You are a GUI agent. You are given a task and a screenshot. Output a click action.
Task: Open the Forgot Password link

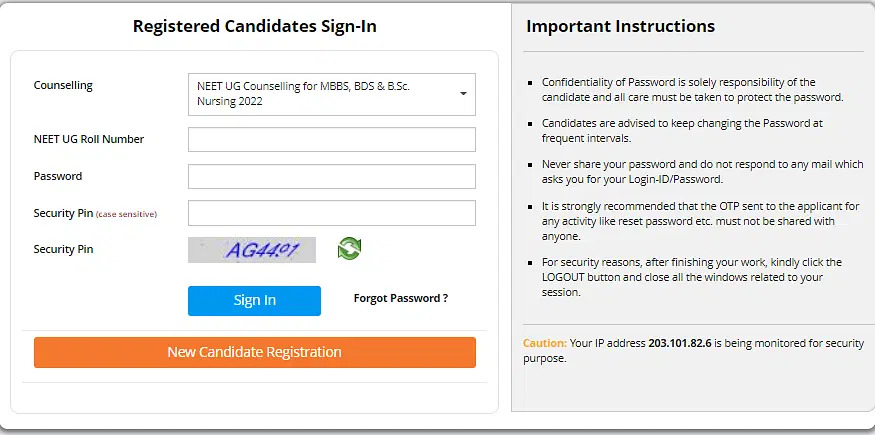point(400,298)
